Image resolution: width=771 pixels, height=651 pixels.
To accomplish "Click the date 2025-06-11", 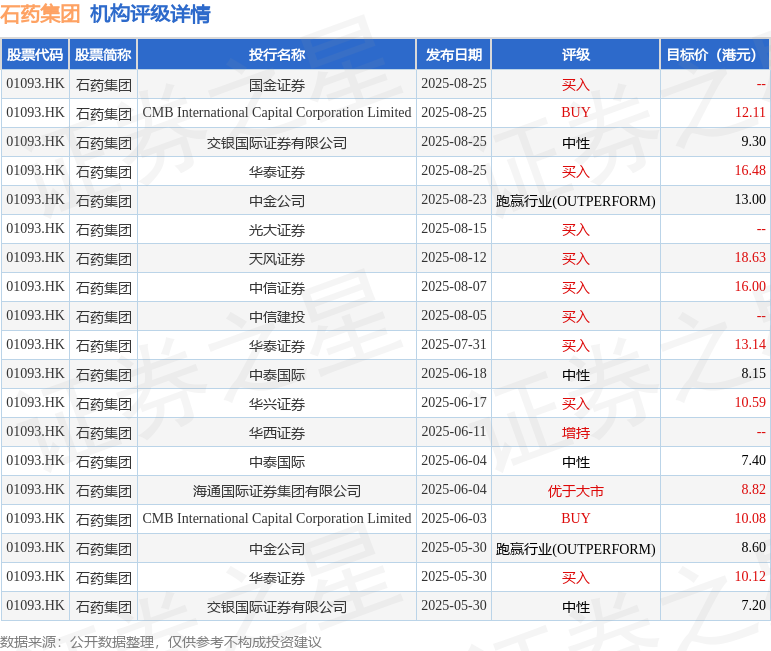I will click(454, 432).
